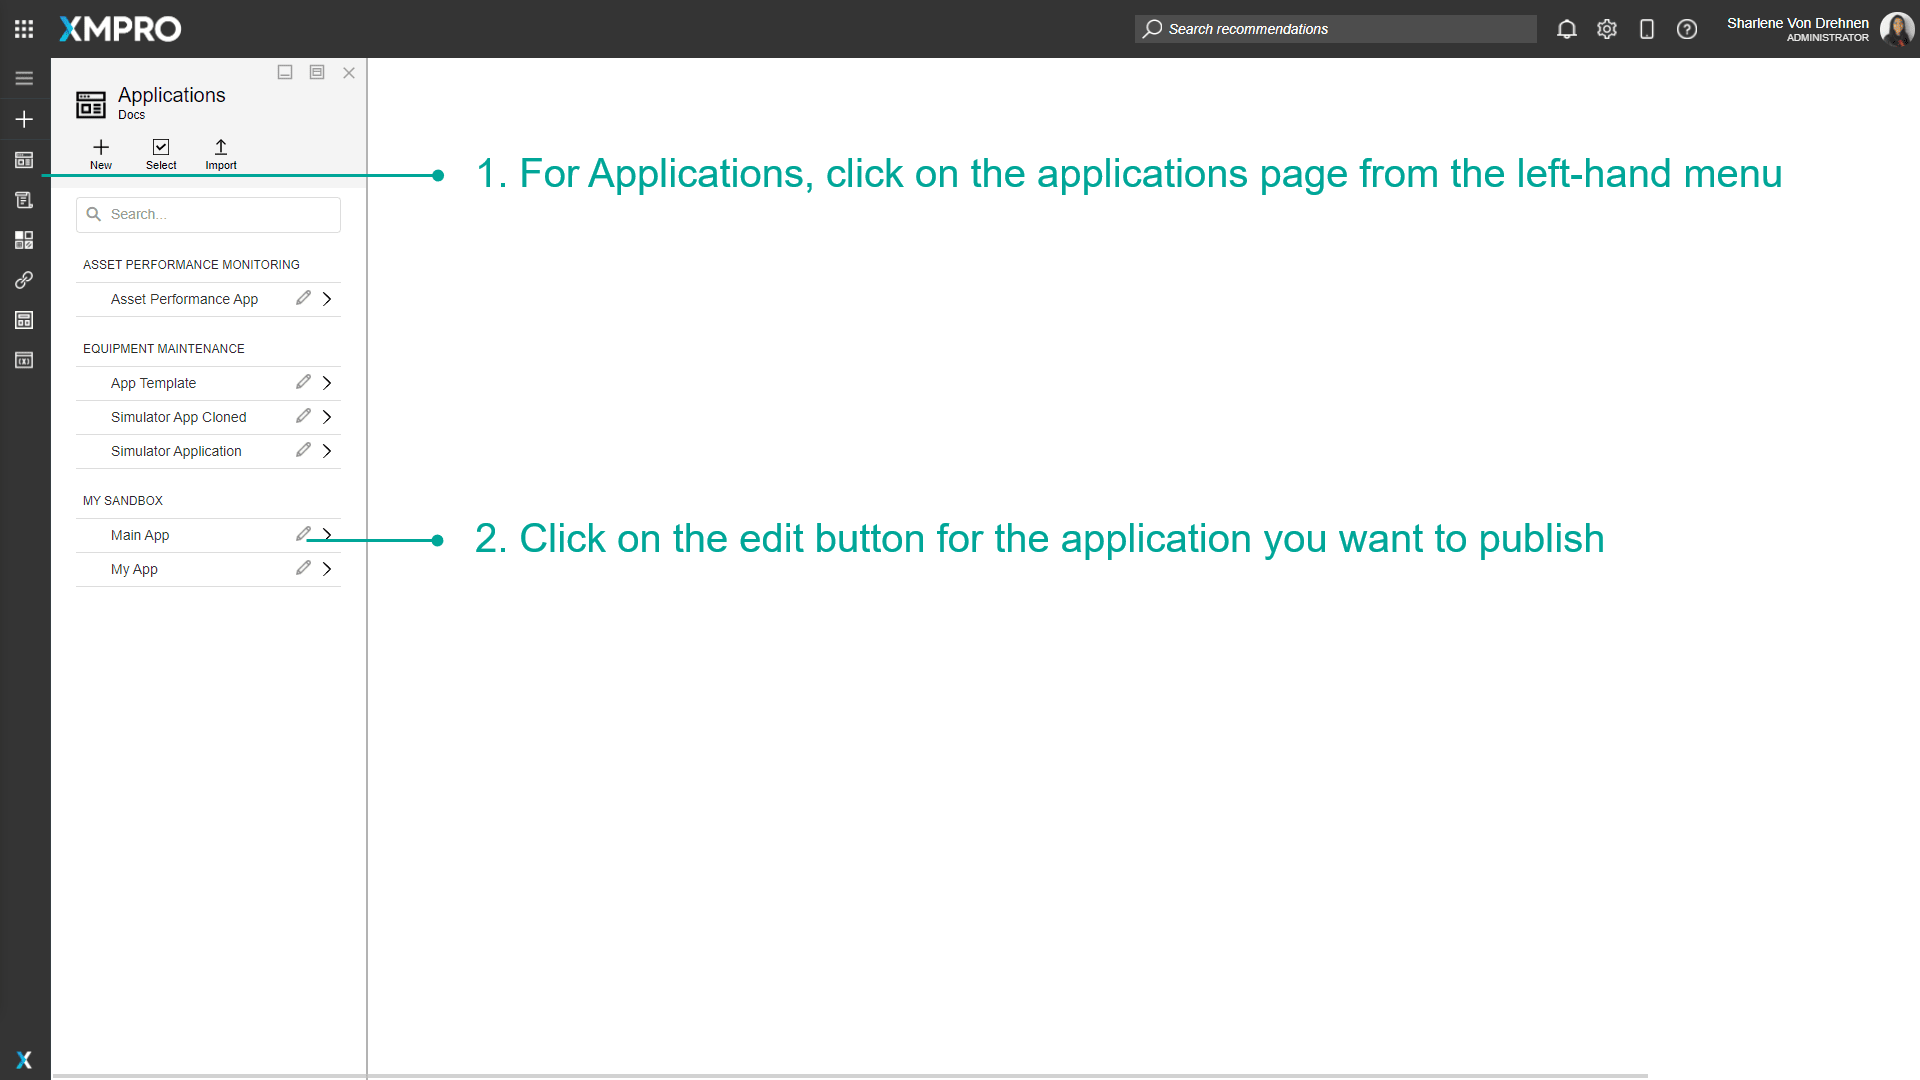The image size is (1920, 1080).
Task: Expand the Simulator App Cloned chevron
Action: 327,417
